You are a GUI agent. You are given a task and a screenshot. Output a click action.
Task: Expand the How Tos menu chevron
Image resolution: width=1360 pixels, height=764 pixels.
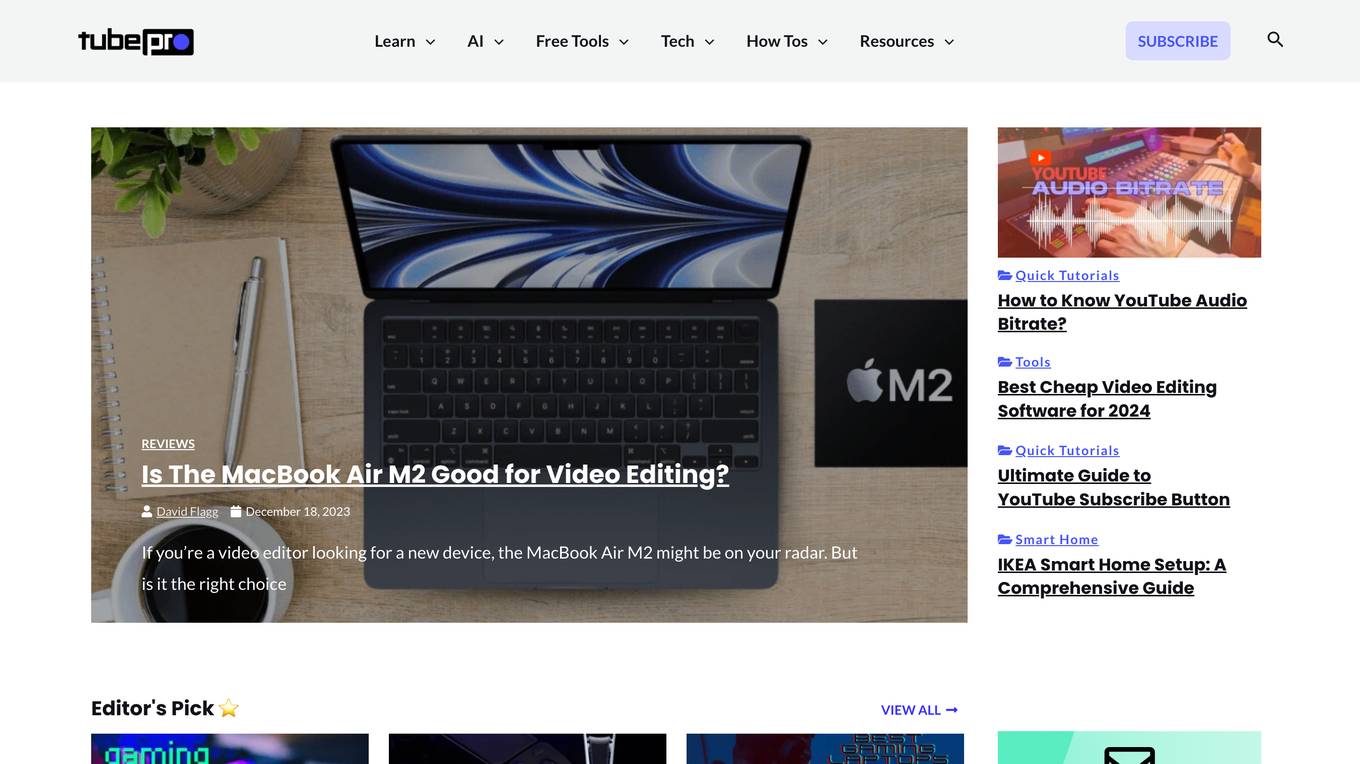823,42
